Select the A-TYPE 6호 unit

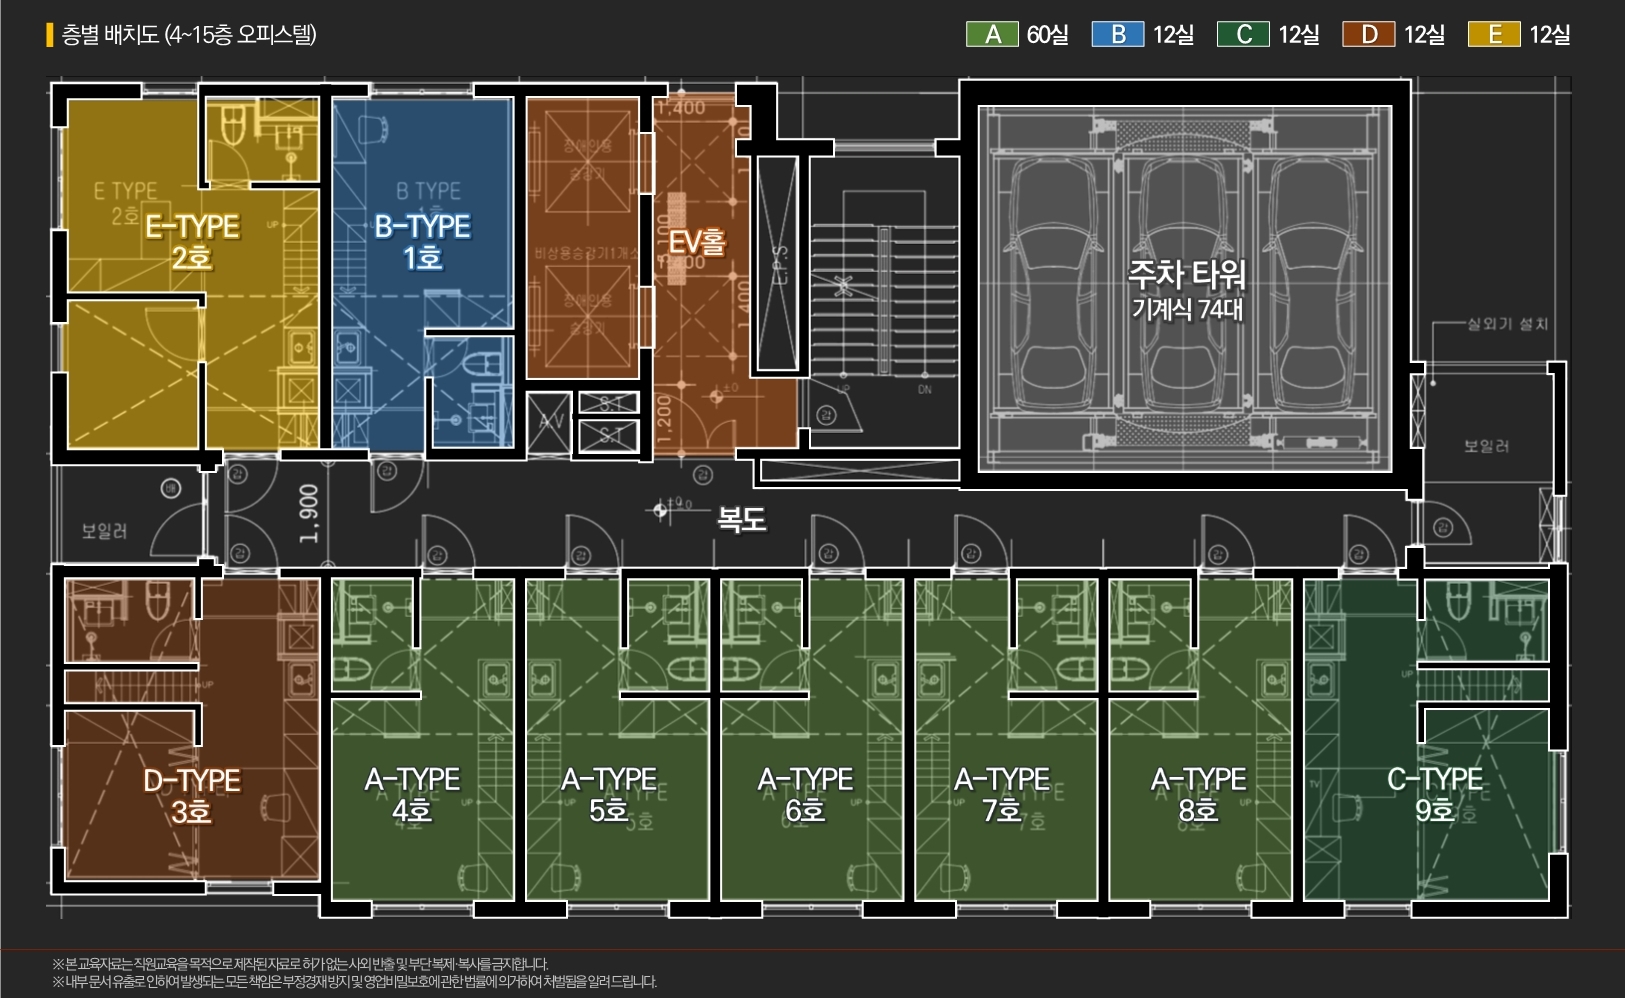(805, 795)
